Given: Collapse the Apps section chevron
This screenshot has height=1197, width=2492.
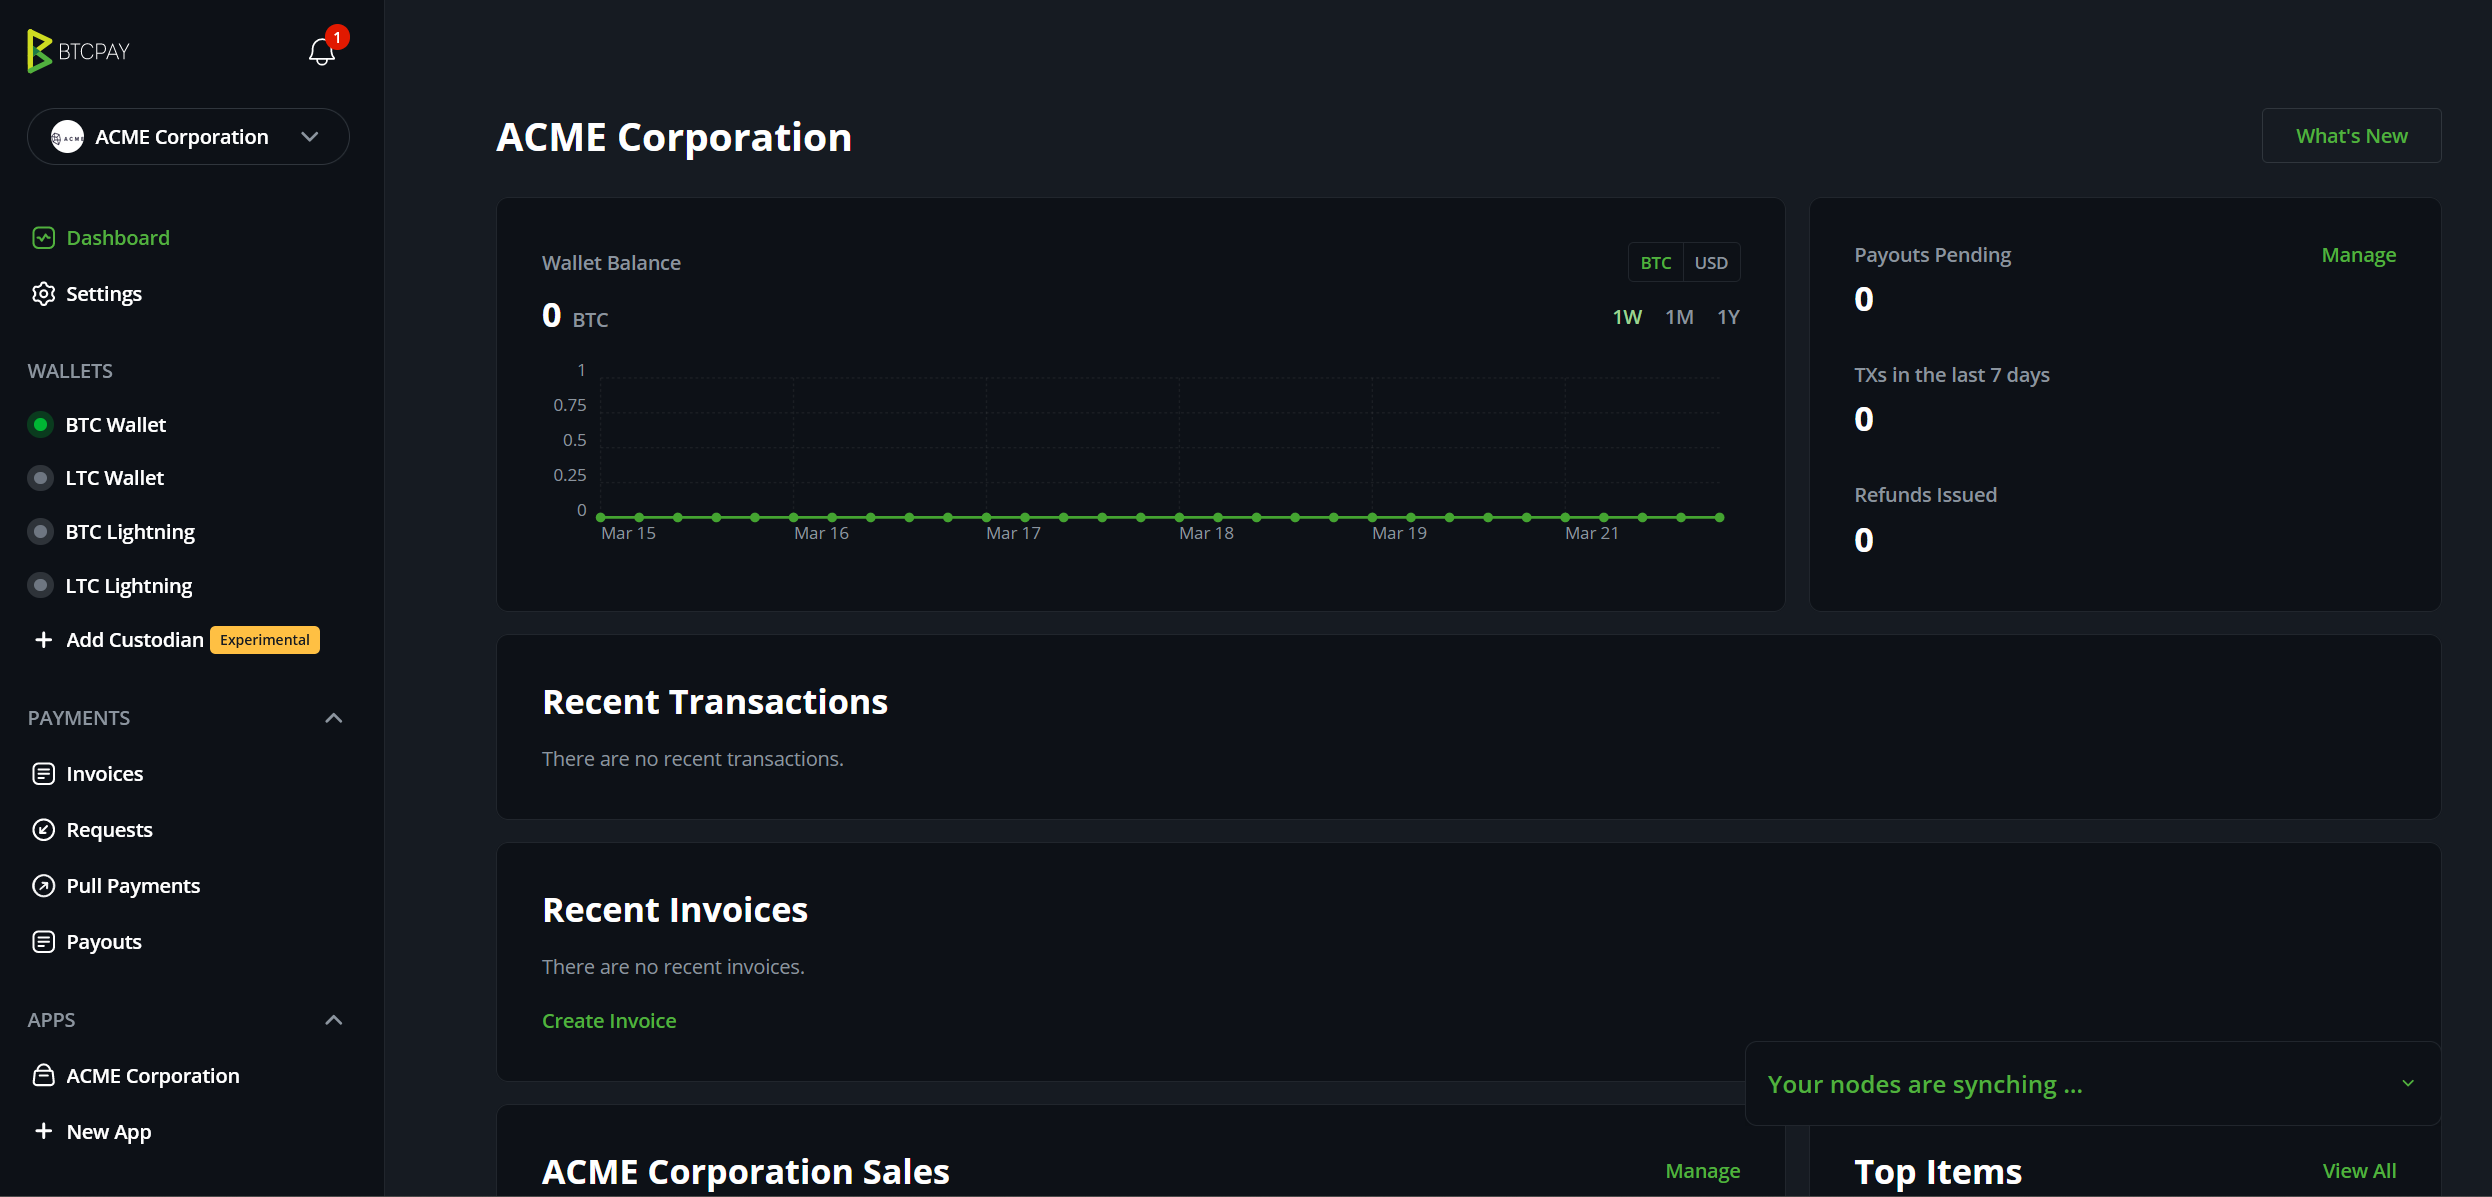Looking at the screenshot, I should click(334, 1020).
